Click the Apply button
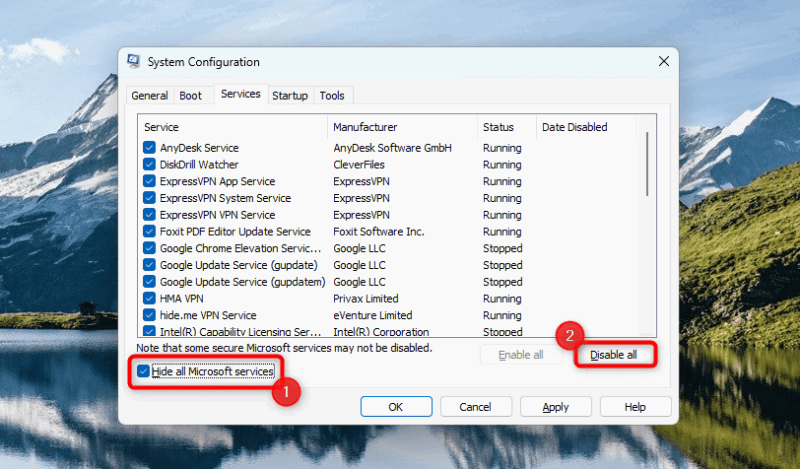800x469 pixels. tap(556, 407)
